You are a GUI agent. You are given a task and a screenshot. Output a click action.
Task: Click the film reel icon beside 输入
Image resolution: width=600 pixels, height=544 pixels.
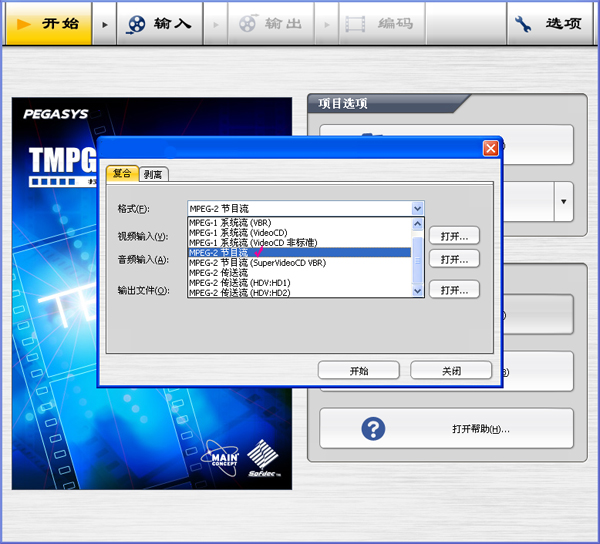click(136, 24)
